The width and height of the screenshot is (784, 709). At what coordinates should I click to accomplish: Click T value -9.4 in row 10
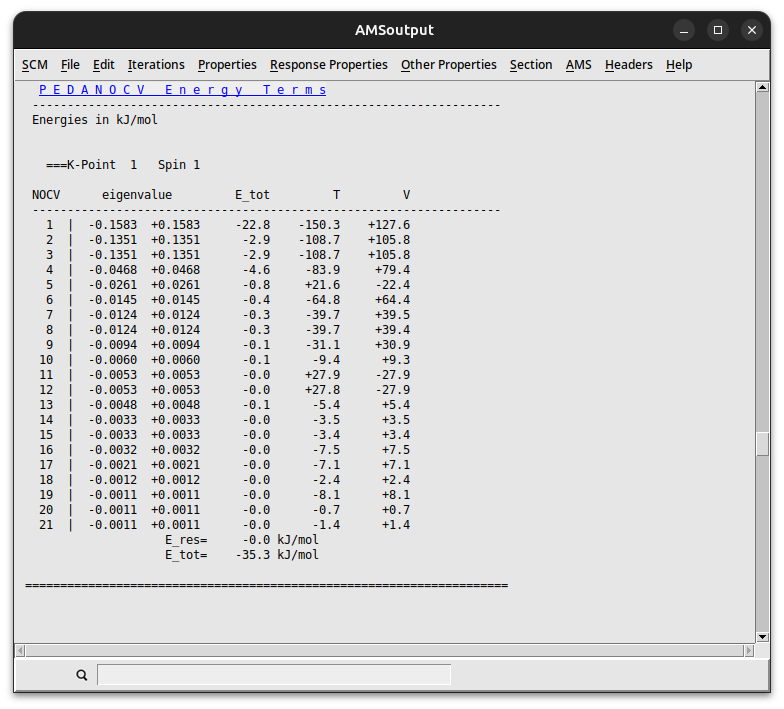point(326,360)
